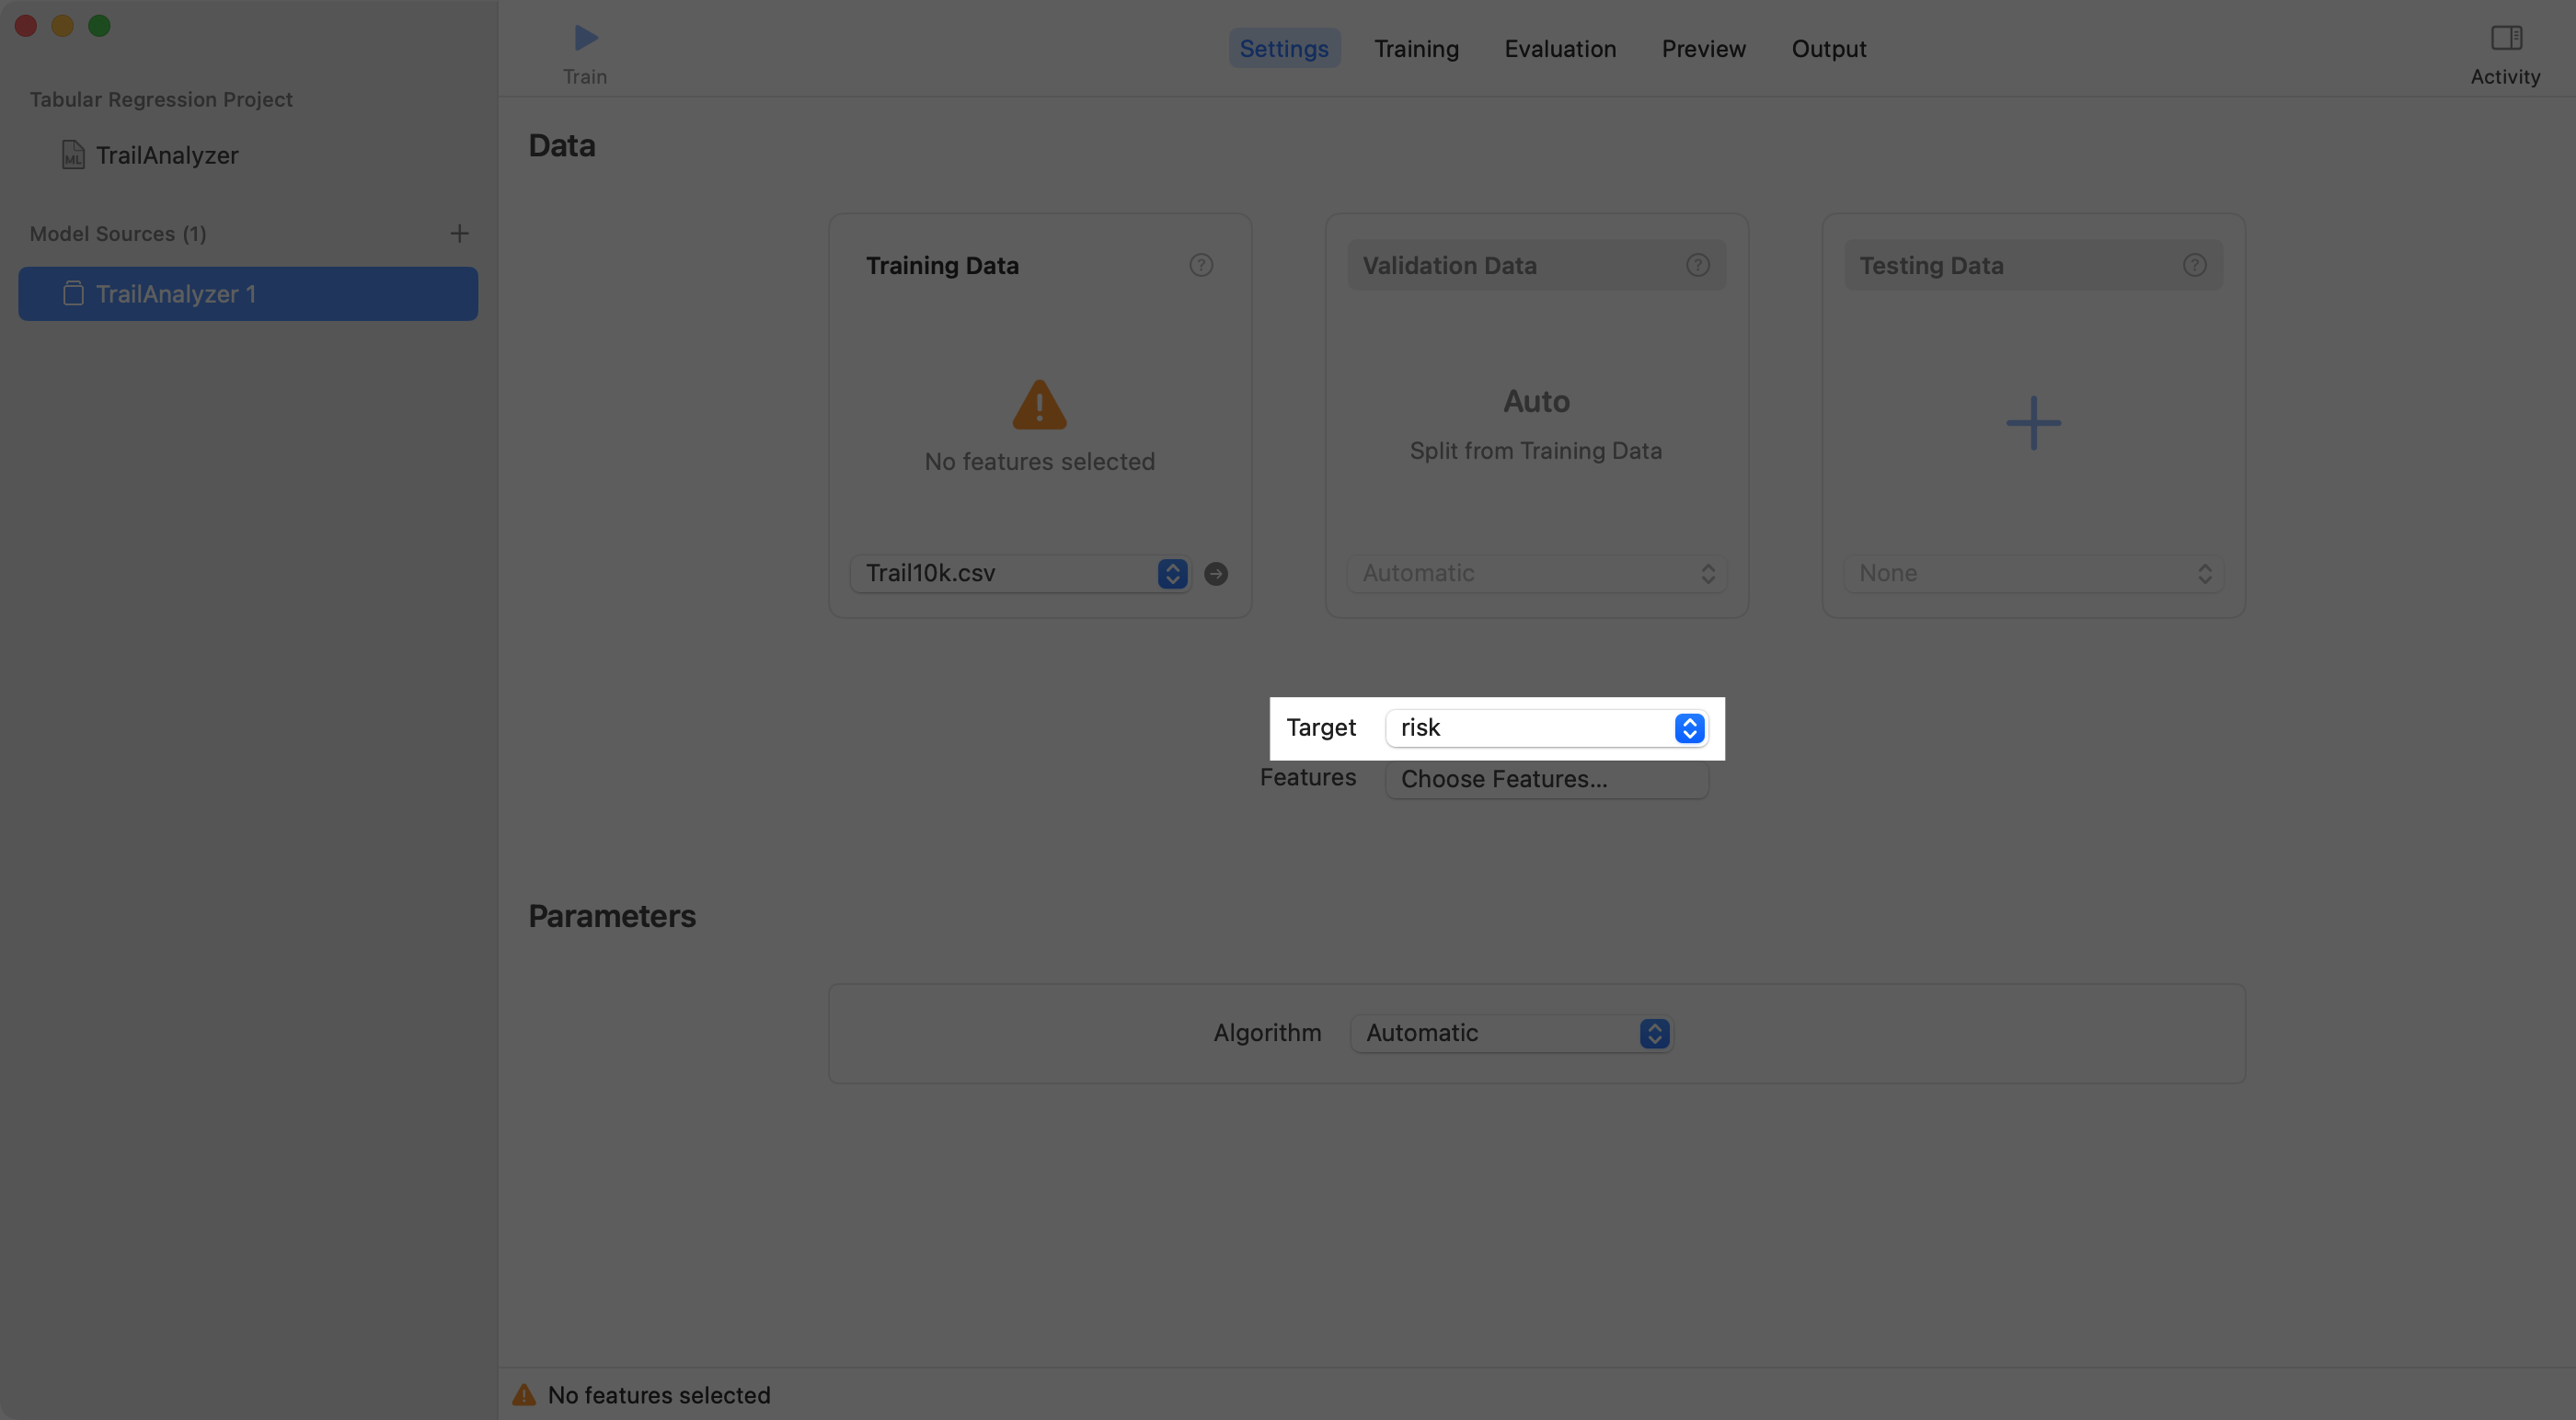2576x1420 pixels.
Task: Open the Trail10k.csv training data dropdown
Action: [1021, 573]
